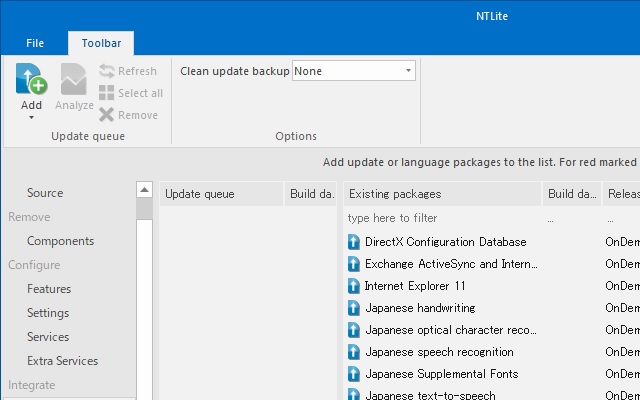Go to the Source page in sidebar
Screen dimensions: 640x400
pyautogui.click(x=45, y=193)
